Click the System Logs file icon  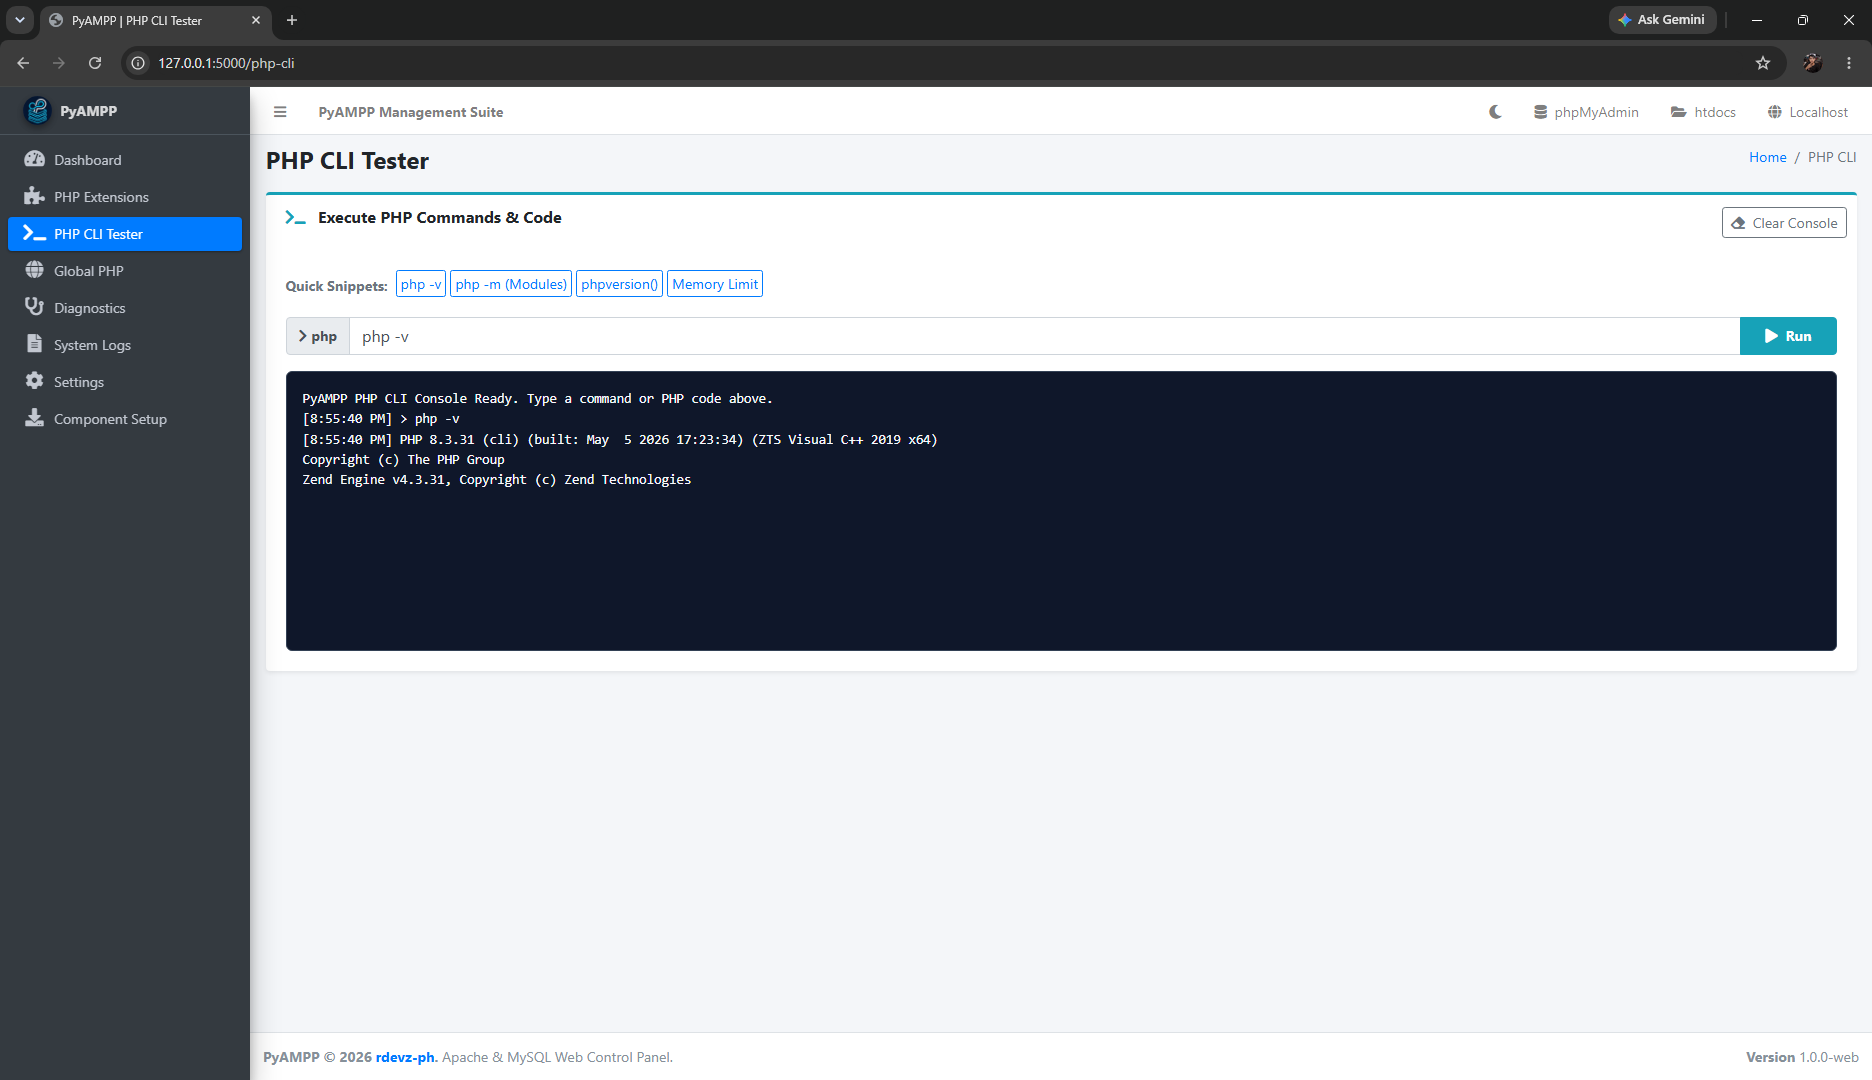coord(35,344)
